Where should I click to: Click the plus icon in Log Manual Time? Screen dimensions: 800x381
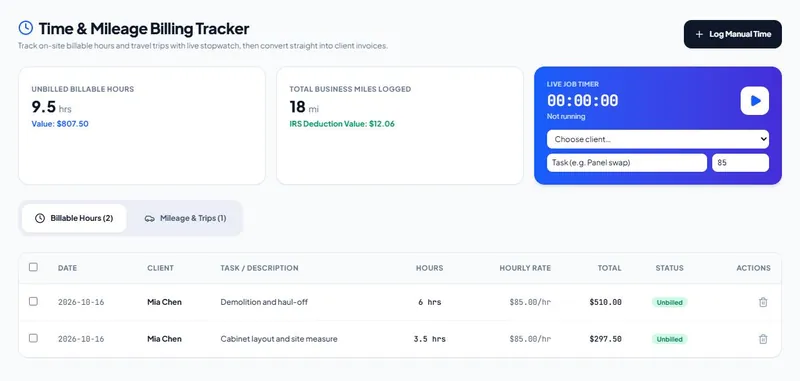pyautogui.click(x=699, y=34)
